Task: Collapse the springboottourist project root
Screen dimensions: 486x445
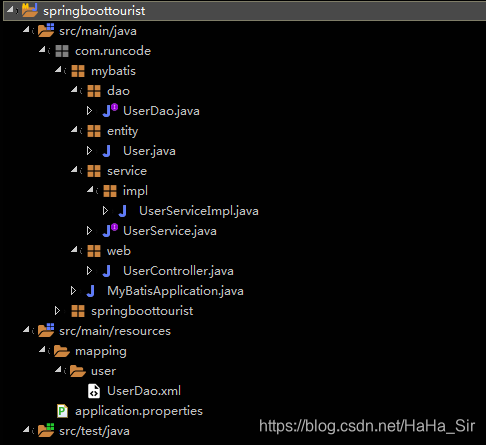Action: pos(10,10)
